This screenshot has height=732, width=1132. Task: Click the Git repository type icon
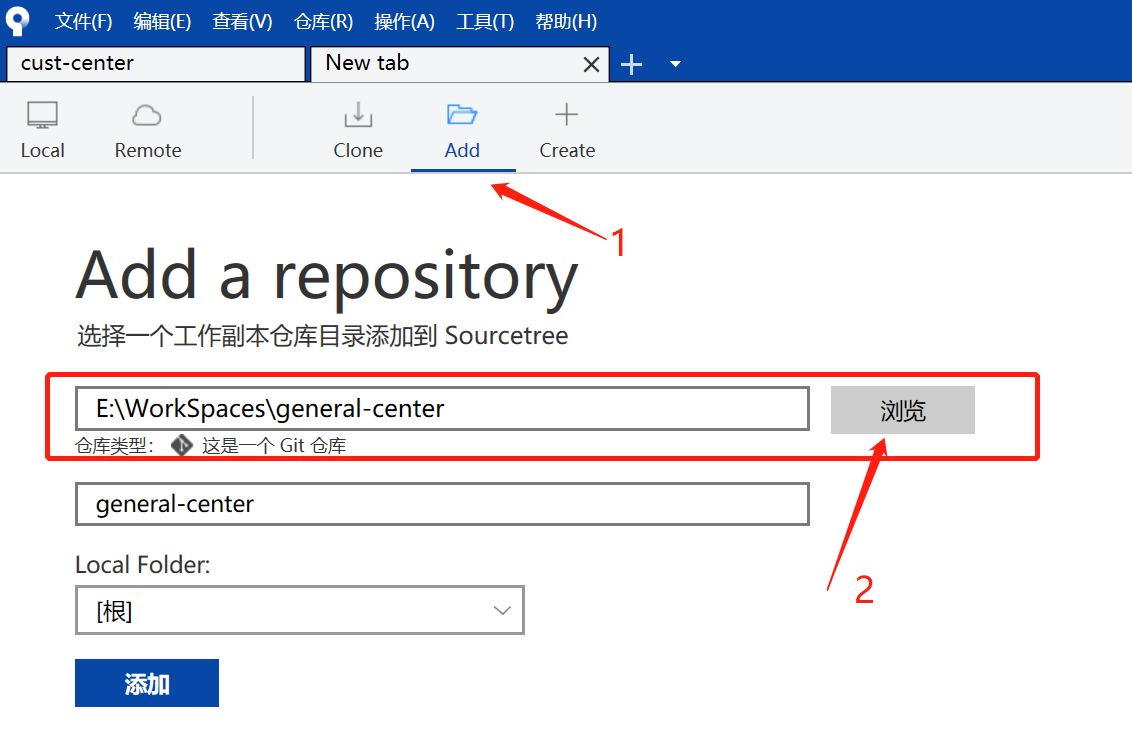pos(181,445)
